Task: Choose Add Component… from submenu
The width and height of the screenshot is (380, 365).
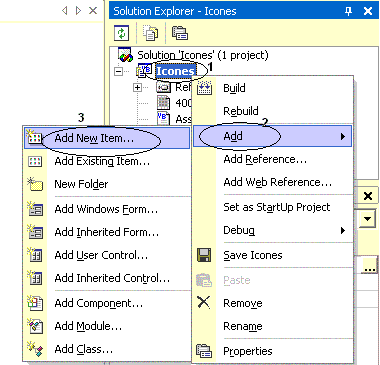Action: pyautogui.click(x=107, y=303)
